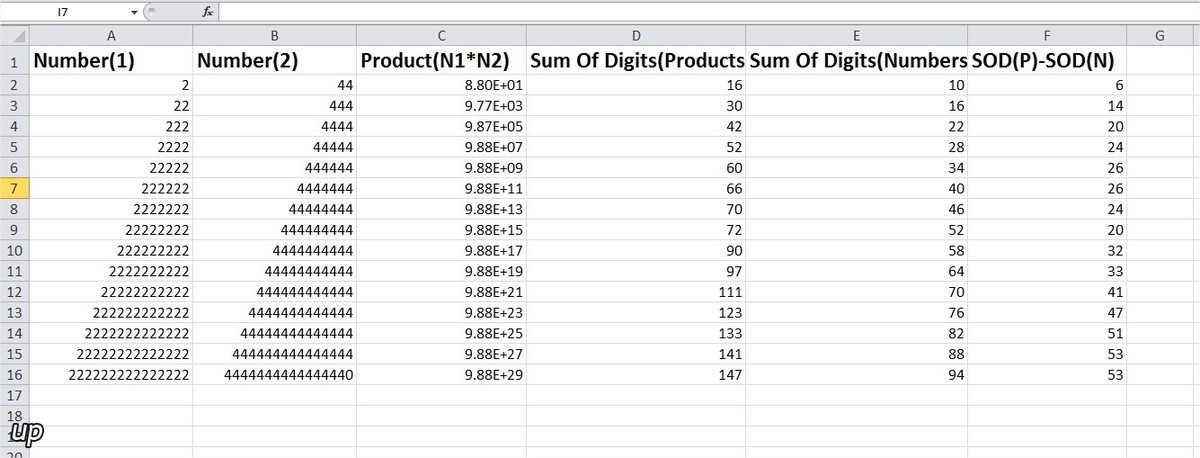Click the Insert Function fx icon
Screen dimensions: 1200x458
click(207, 12)
